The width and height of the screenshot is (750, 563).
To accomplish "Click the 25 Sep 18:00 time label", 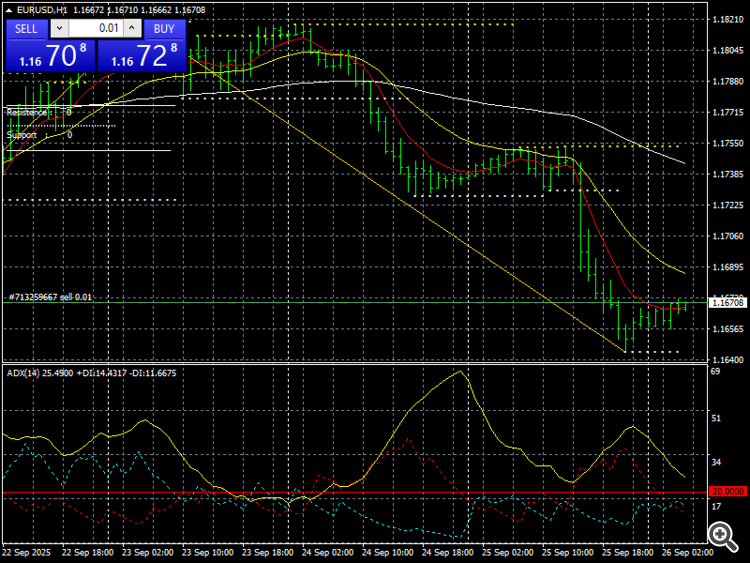I will (628, 552).
